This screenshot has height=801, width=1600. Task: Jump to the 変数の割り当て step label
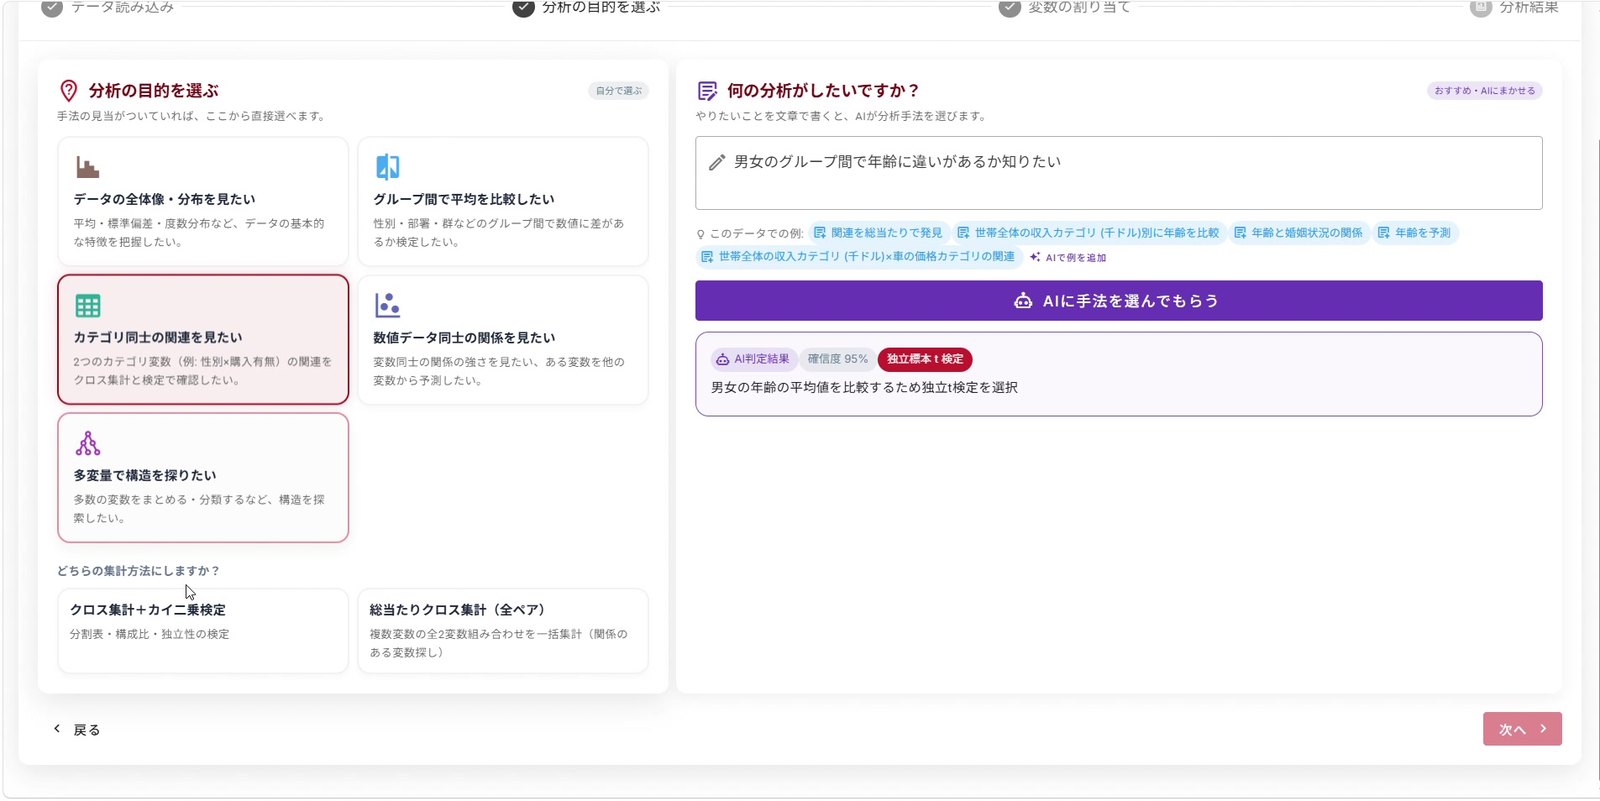[x=1079, y=8]
